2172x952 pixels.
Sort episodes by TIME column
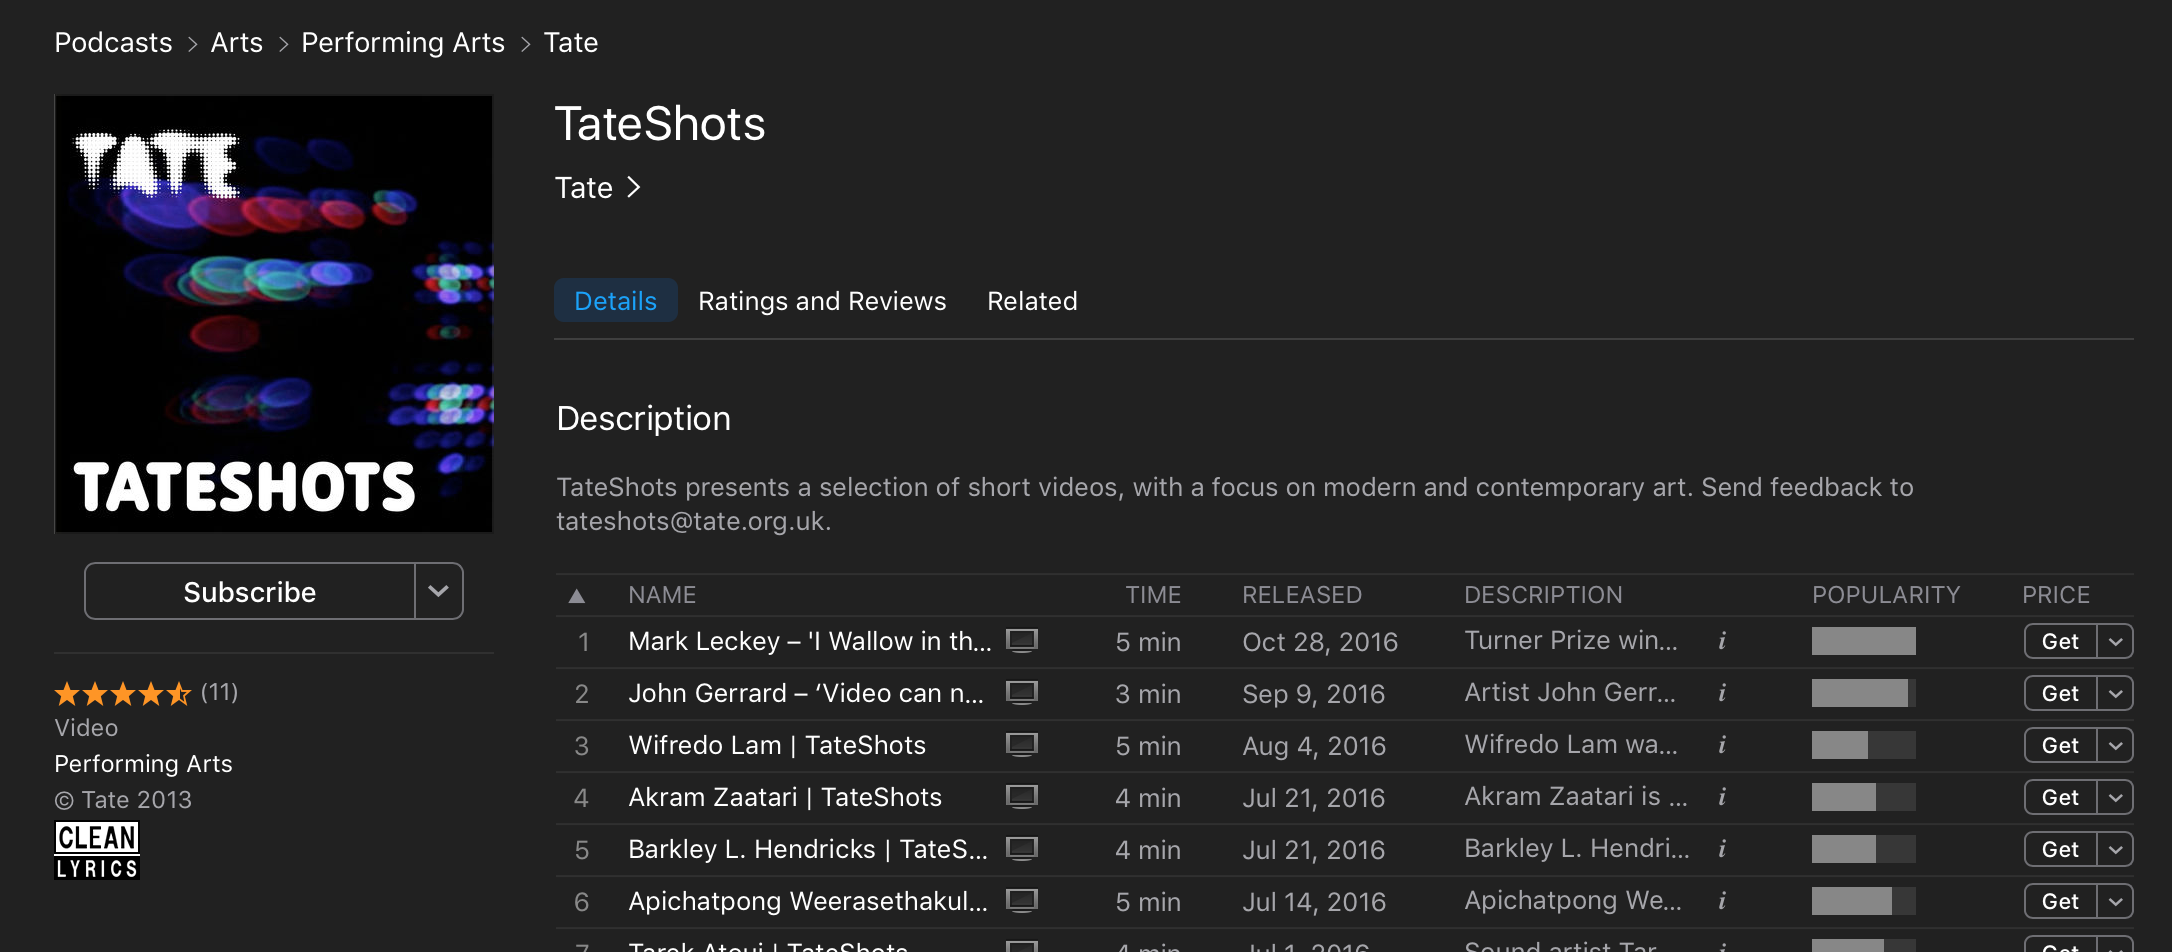click(x=1153, y=595)
